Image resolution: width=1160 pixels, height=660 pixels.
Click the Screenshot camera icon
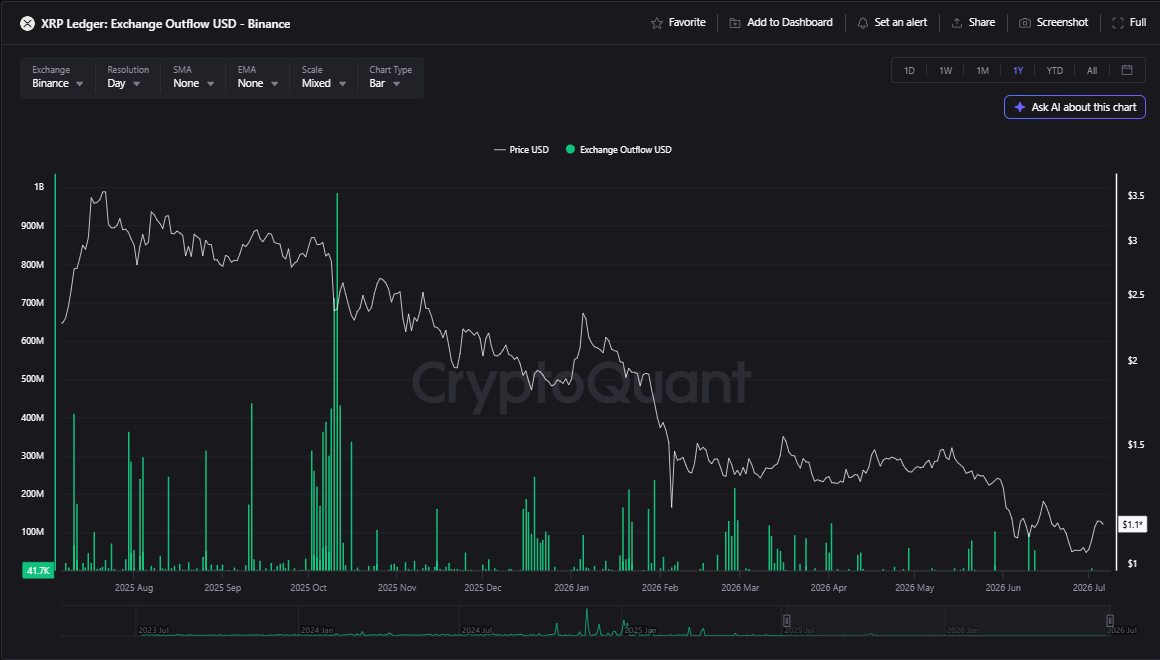(x=1025, y=23)
